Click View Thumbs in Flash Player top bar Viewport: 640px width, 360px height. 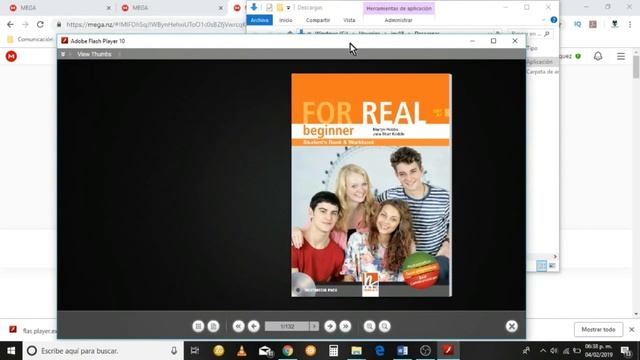[94, 54]
